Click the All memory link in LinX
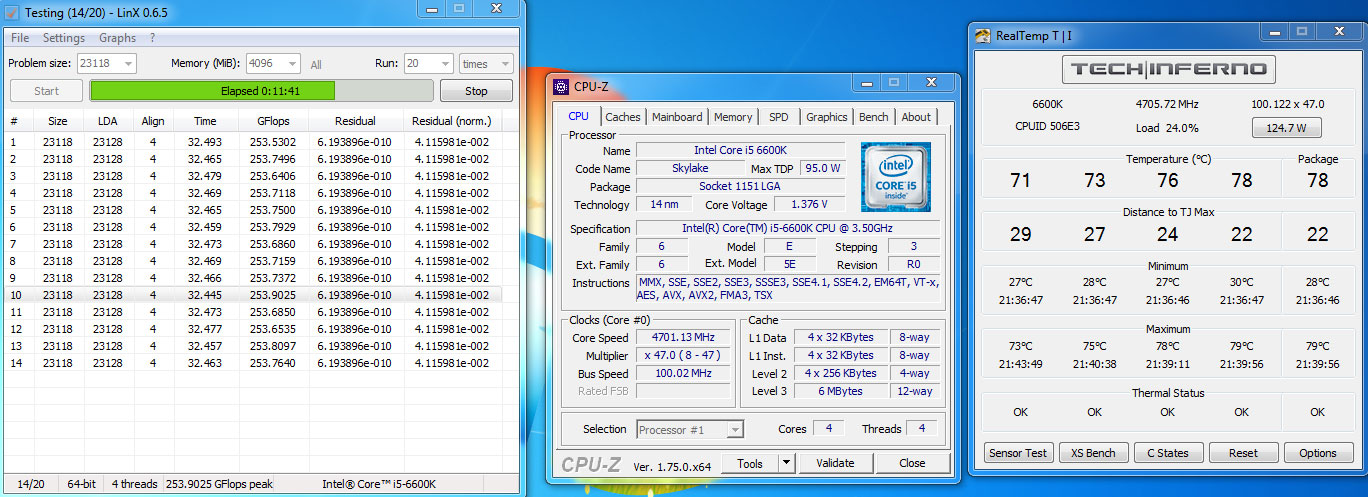The image size is (1368, 497). [x=316, y=64]
